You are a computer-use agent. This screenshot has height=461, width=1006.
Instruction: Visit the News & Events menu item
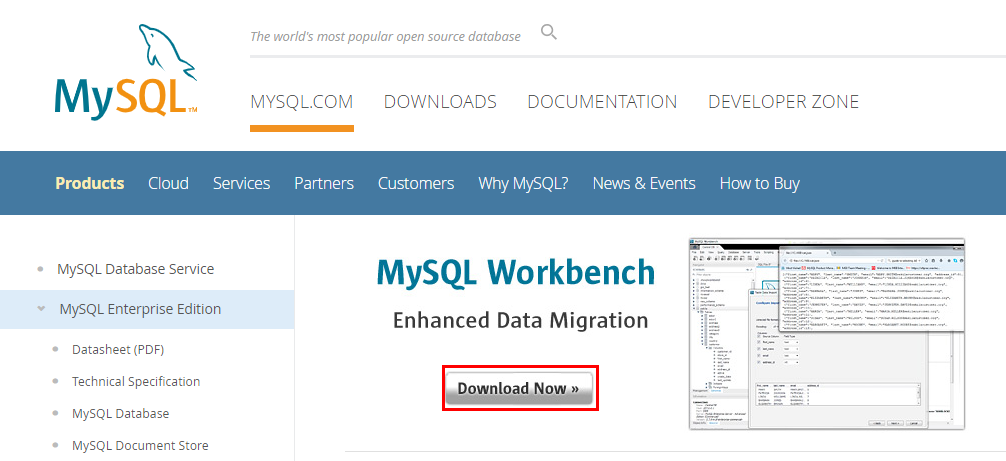(x=644, y=183)
